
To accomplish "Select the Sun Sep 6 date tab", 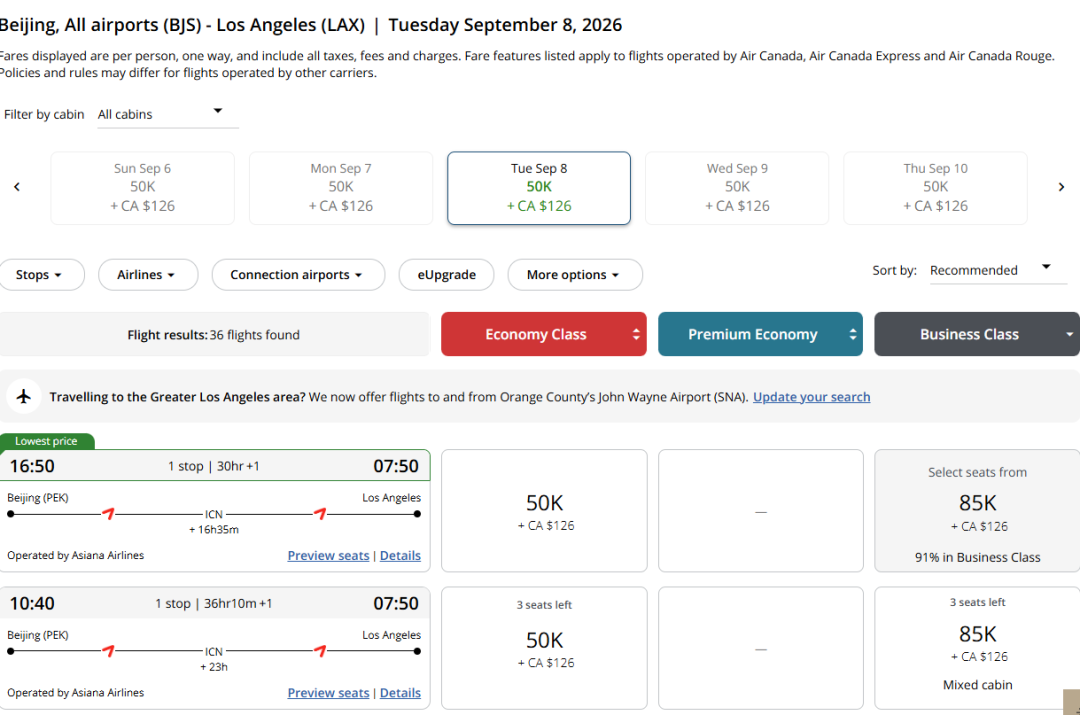I will [x=143, y=188].
